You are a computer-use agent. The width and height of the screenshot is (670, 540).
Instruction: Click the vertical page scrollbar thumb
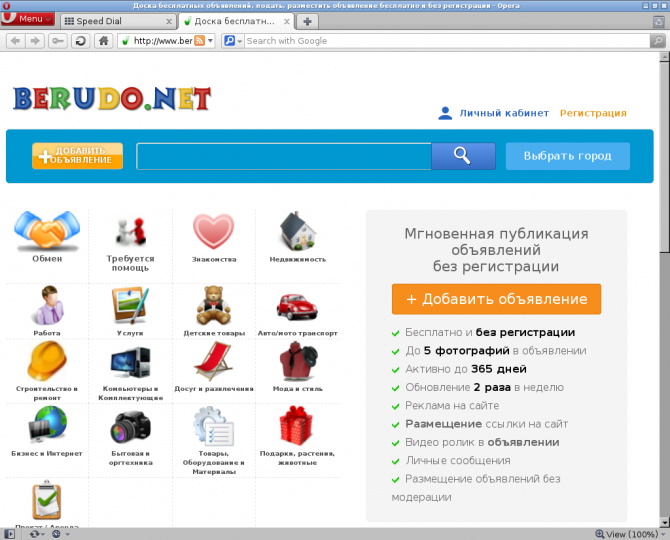pyautogui.click(x=664, y=157)
